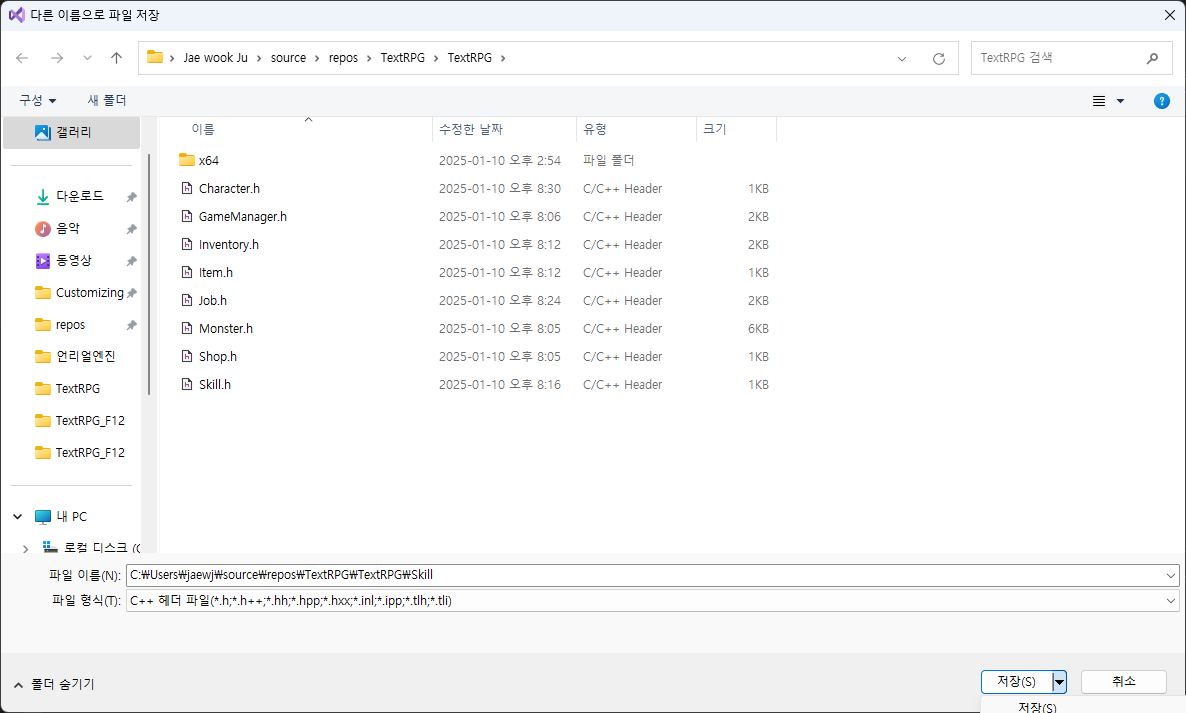Image resolution: width=1186 pixels, height=713 pixels.
Task: Open the address bar history dropdown
Action: click(902, 58)
